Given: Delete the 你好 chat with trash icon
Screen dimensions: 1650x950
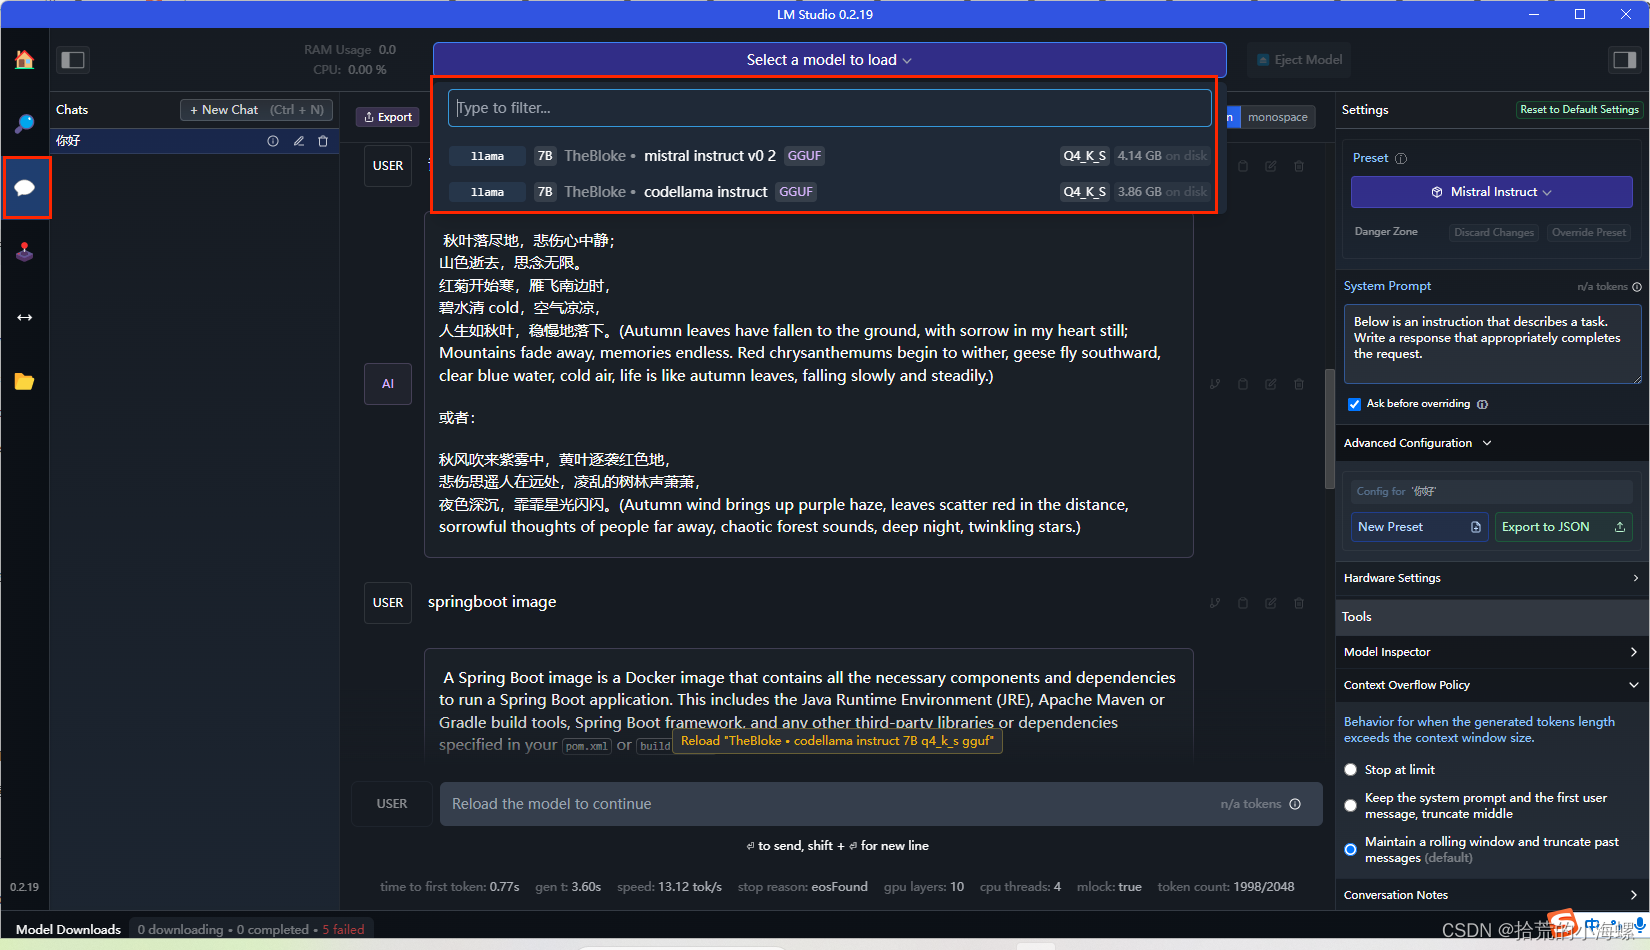Looking at the screenshot, I should tap(323, 141).
